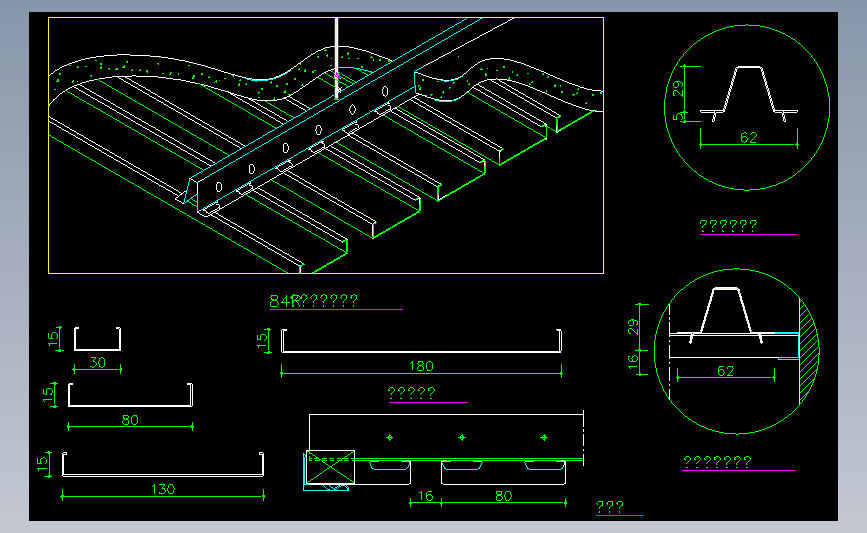Click the vertical hanger rod in the isometric view

(336, 59)
